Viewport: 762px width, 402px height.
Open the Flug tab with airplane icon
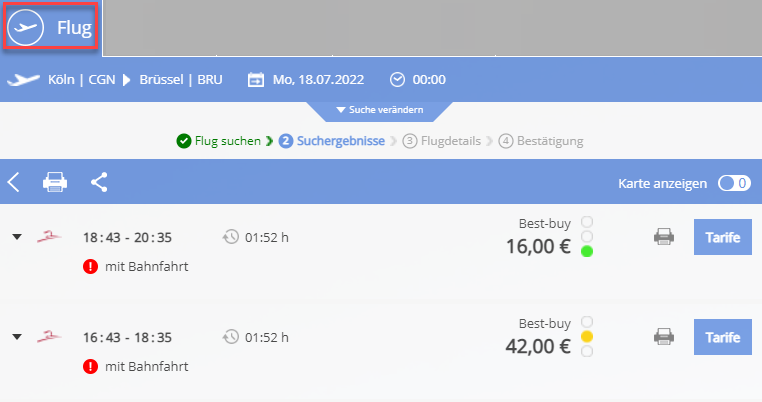51,27
